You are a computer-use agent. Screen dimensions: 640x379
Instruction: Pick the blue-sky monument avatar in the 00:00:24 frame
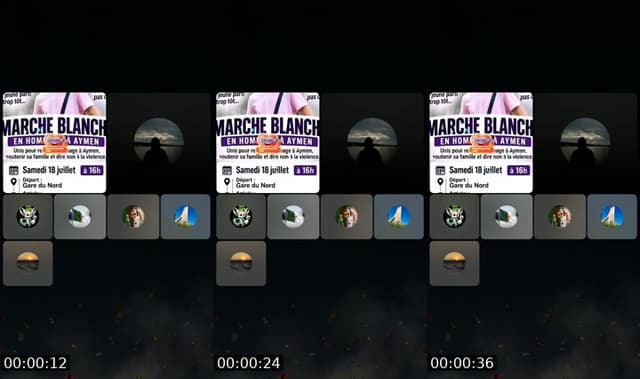399,217
